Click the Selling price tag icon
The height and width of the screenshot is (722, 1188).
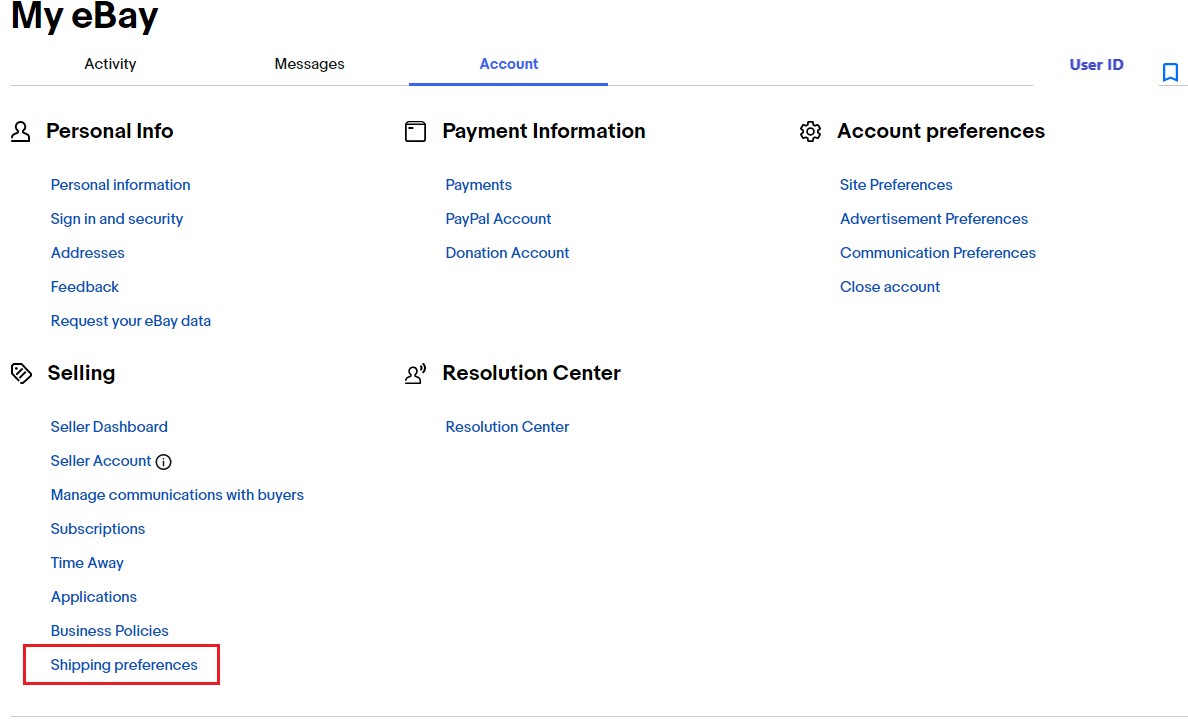(21, 374)
